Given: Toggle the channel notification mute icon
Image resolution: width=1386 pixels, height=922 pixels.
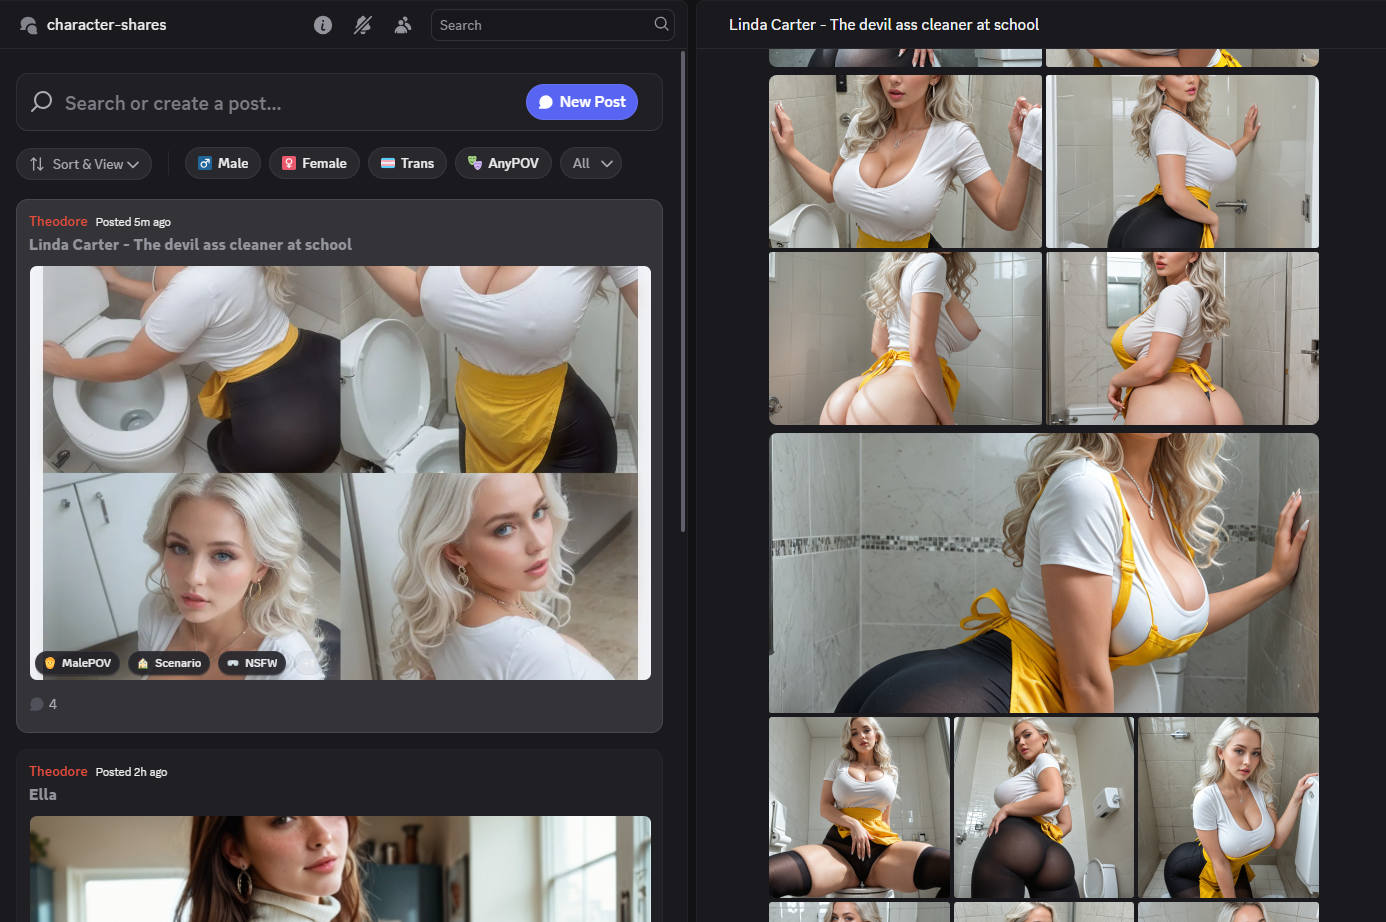Looking at the screenshot, I should click(x=363, y=25).
